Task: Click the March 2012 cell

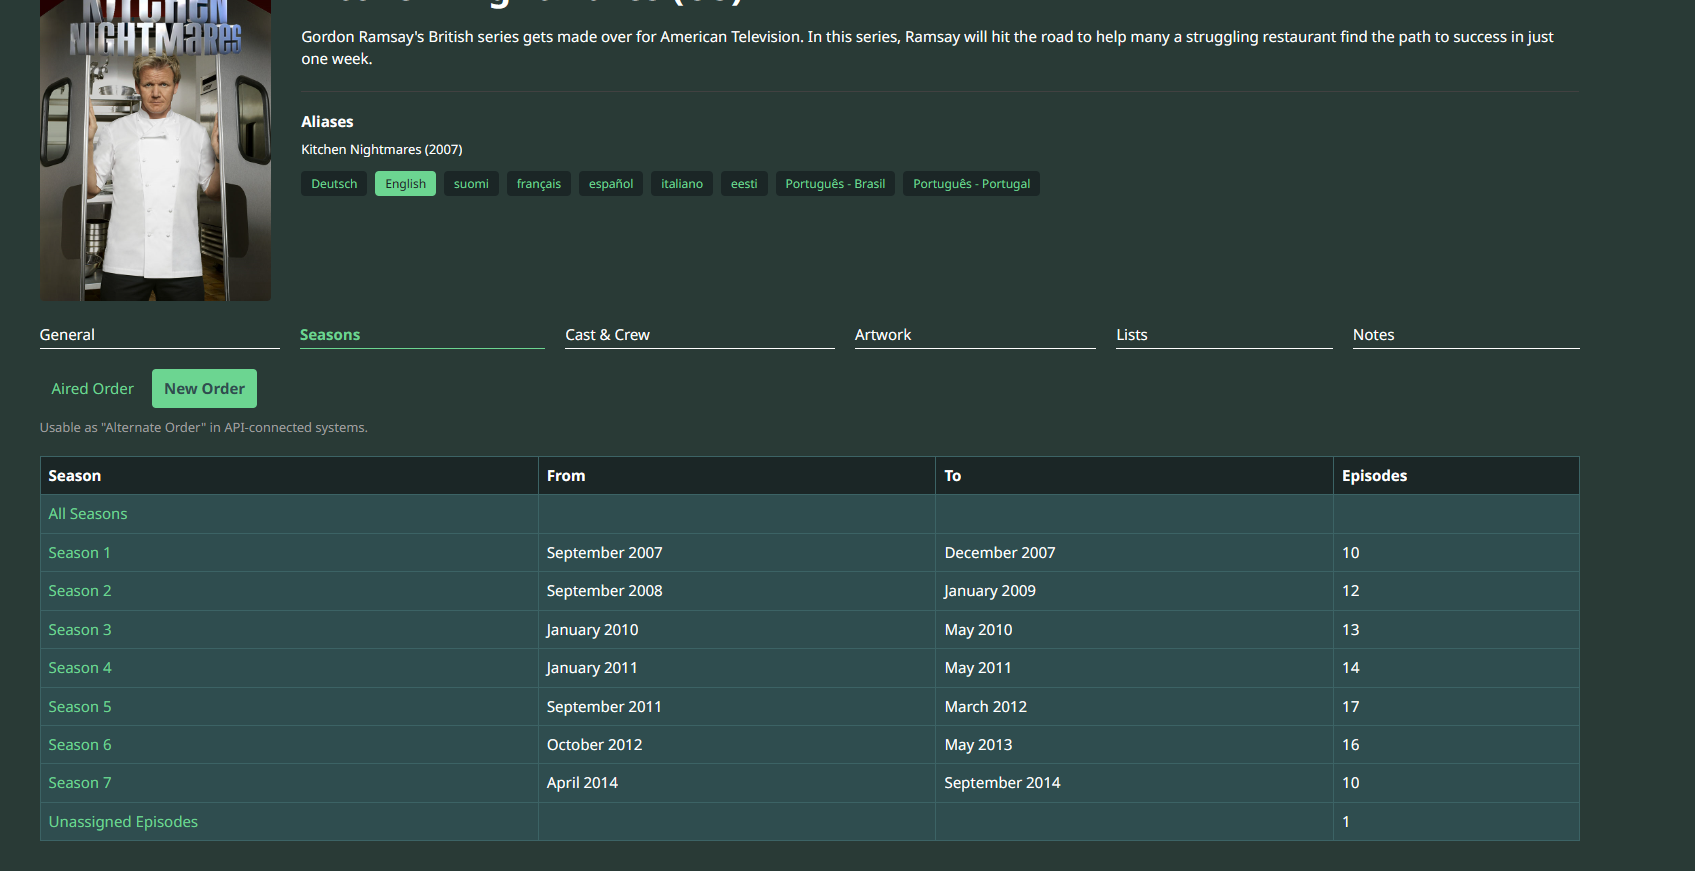Action: [x=1134, y=707]
